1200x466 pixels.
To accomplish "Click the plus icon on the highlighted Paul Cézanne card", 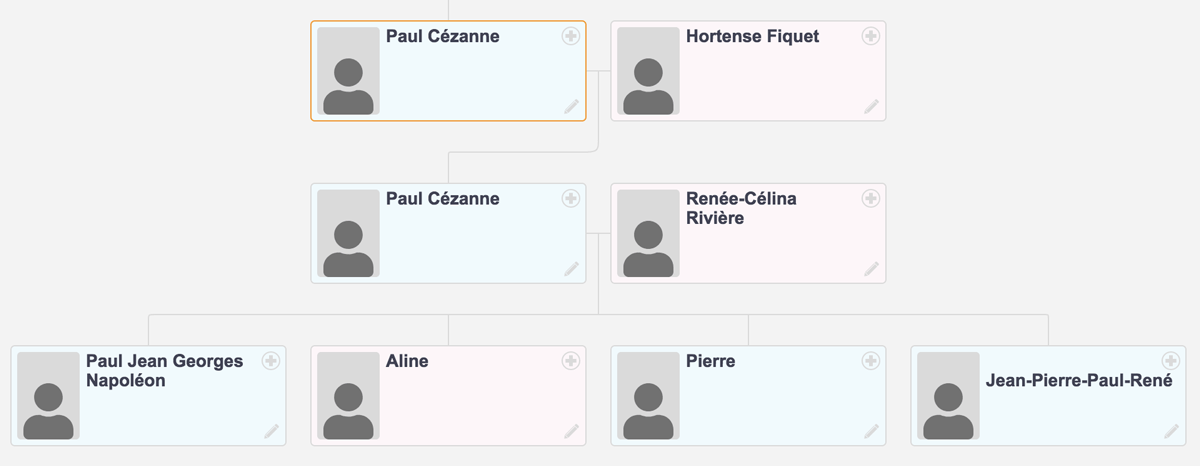I will click(571, 36).
